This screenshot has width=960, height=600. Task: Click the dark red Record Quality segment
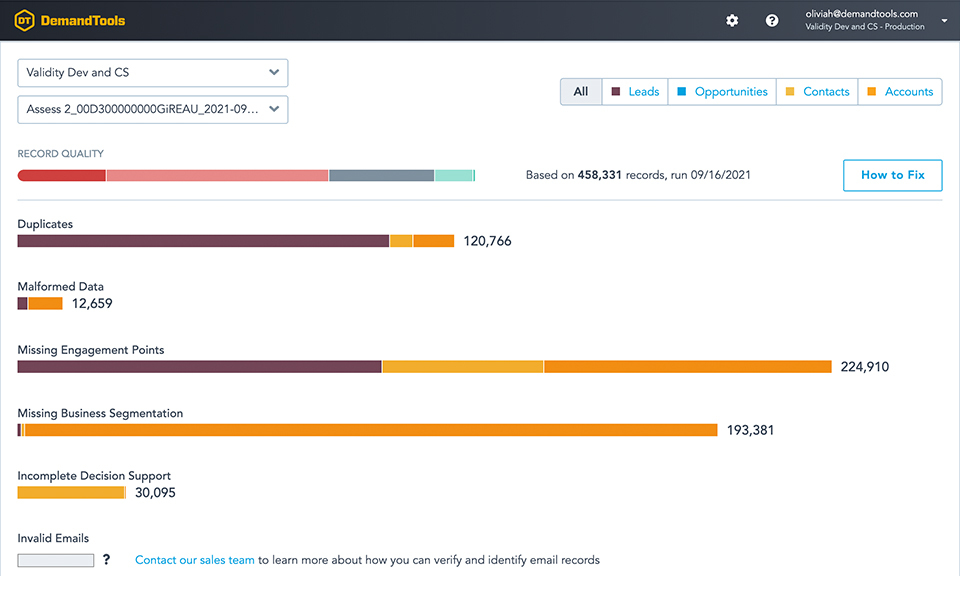coord(61,176)
